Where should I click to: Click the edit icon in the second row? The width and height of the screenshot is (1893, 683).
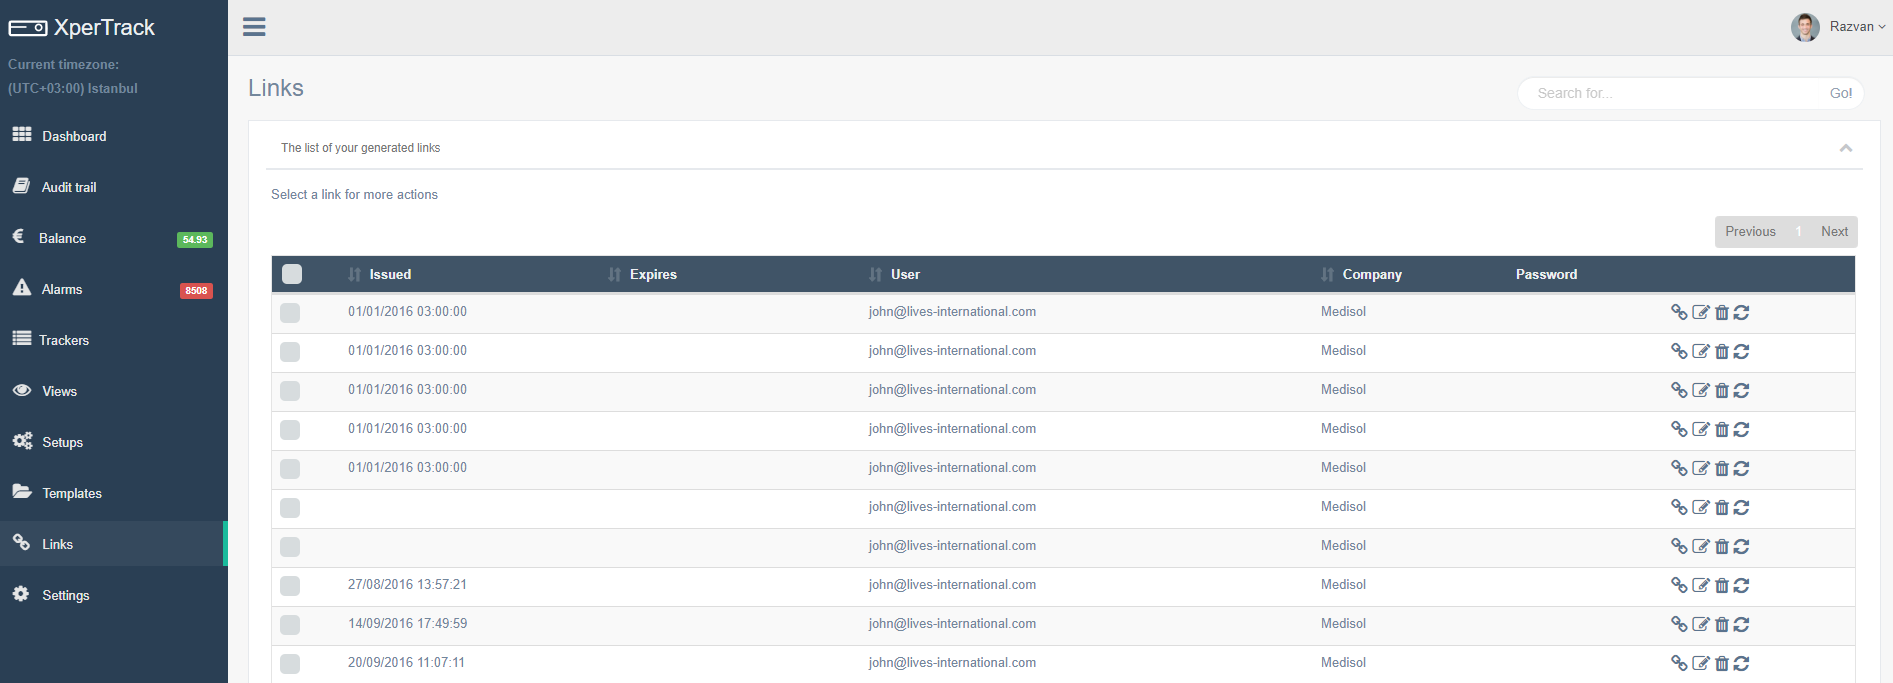coord(1700,352)
